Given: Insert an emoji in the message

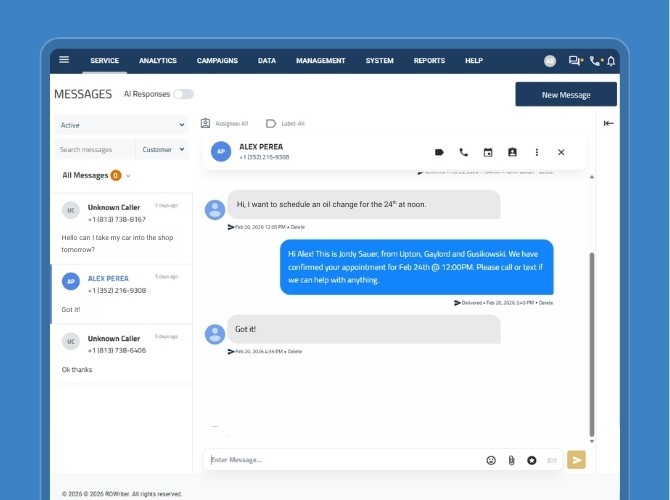Looking at the screenshot, I should point(491,460).
